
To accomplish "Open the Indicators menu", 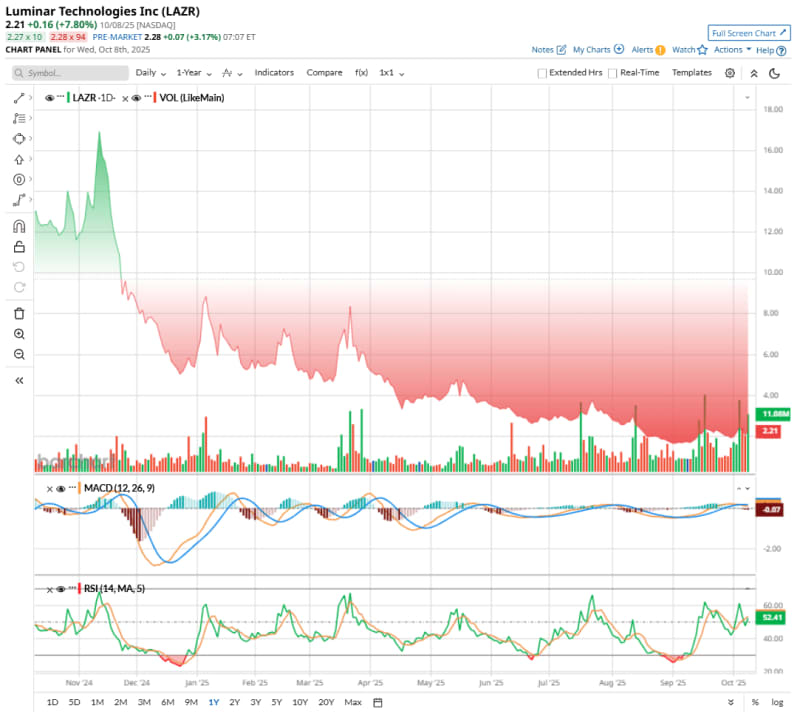I will click(274, 73).
